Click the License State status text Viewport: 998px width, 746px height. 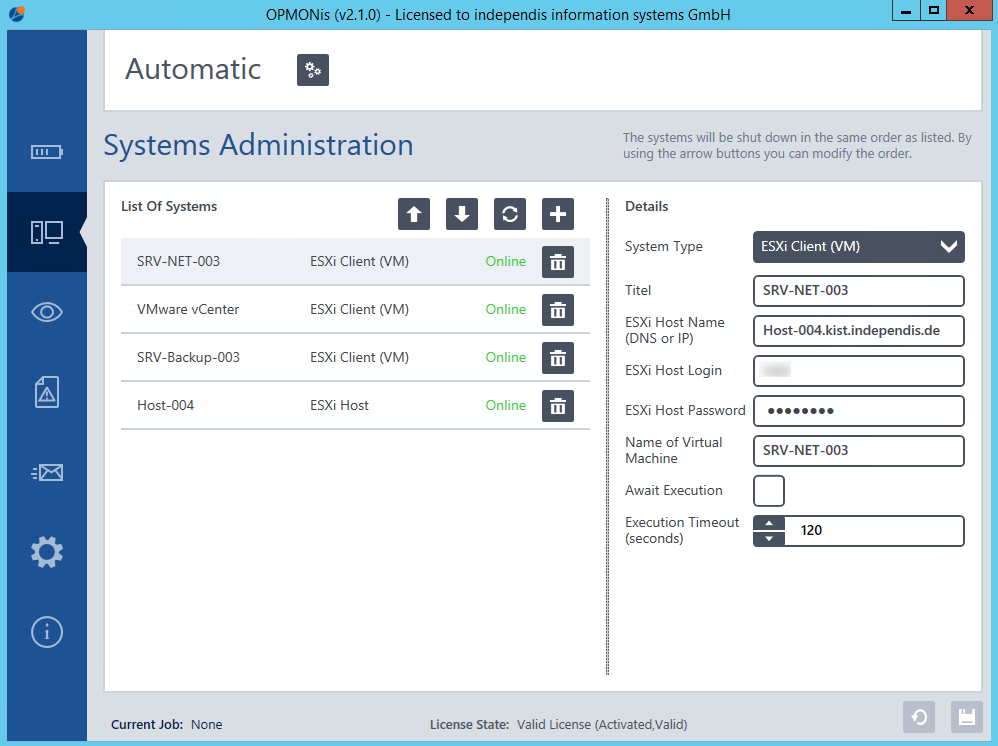tap(558, 724)
